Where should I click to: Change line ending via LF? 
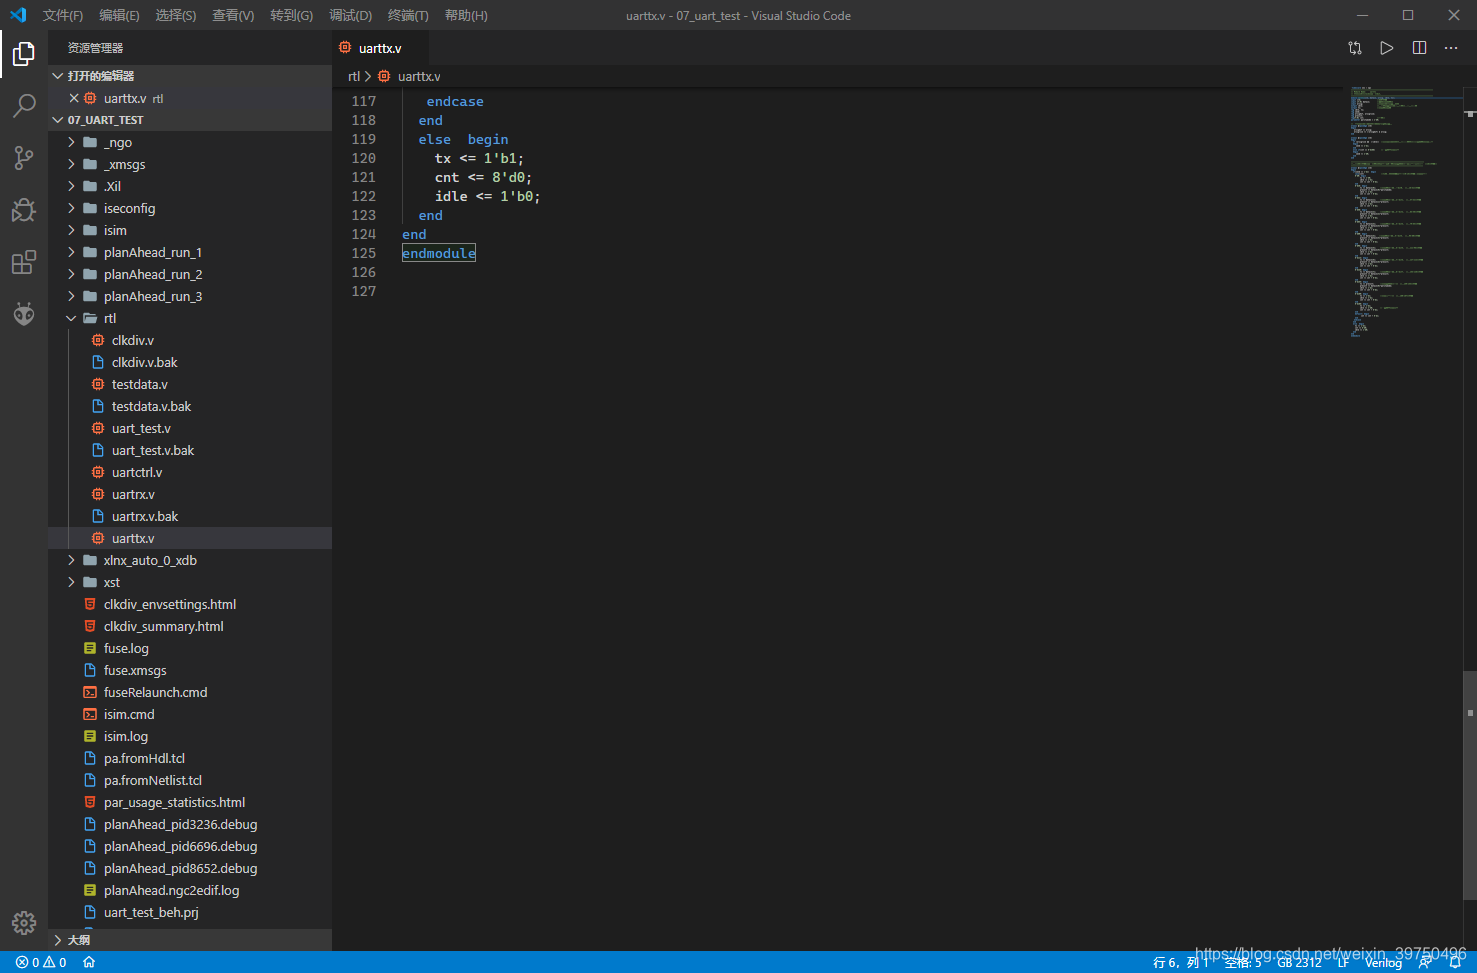[1343, 962]
